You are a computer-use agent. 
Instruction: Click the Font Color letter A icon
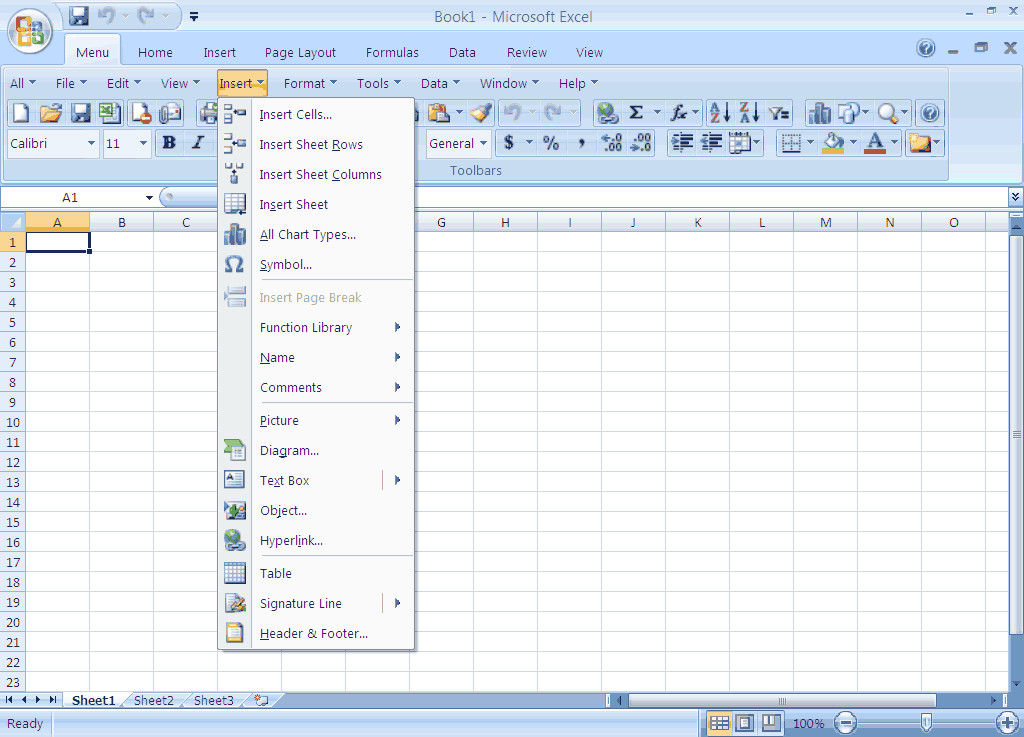(875, 143)
